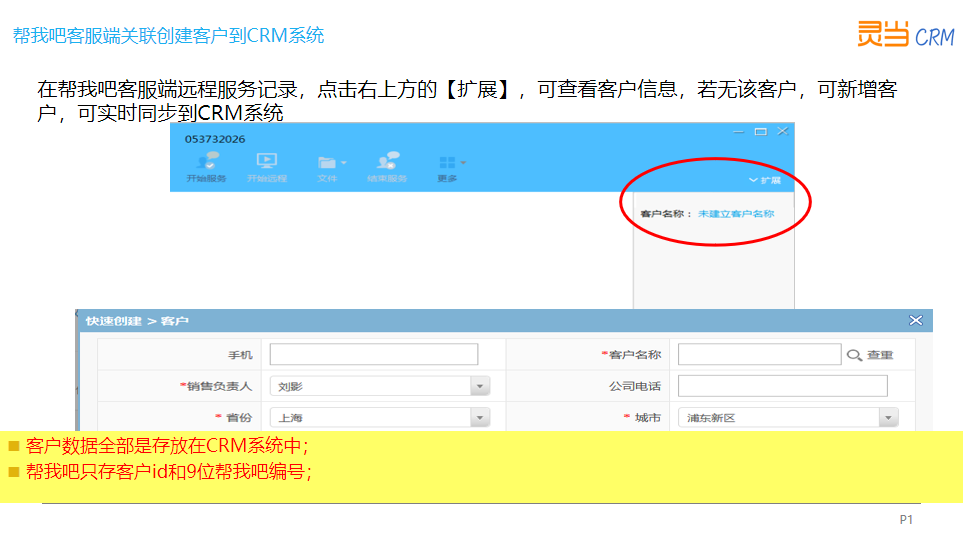Open the 省份 dropdown showing 上海
Screen dimensions: 963x540
point(380,418)
